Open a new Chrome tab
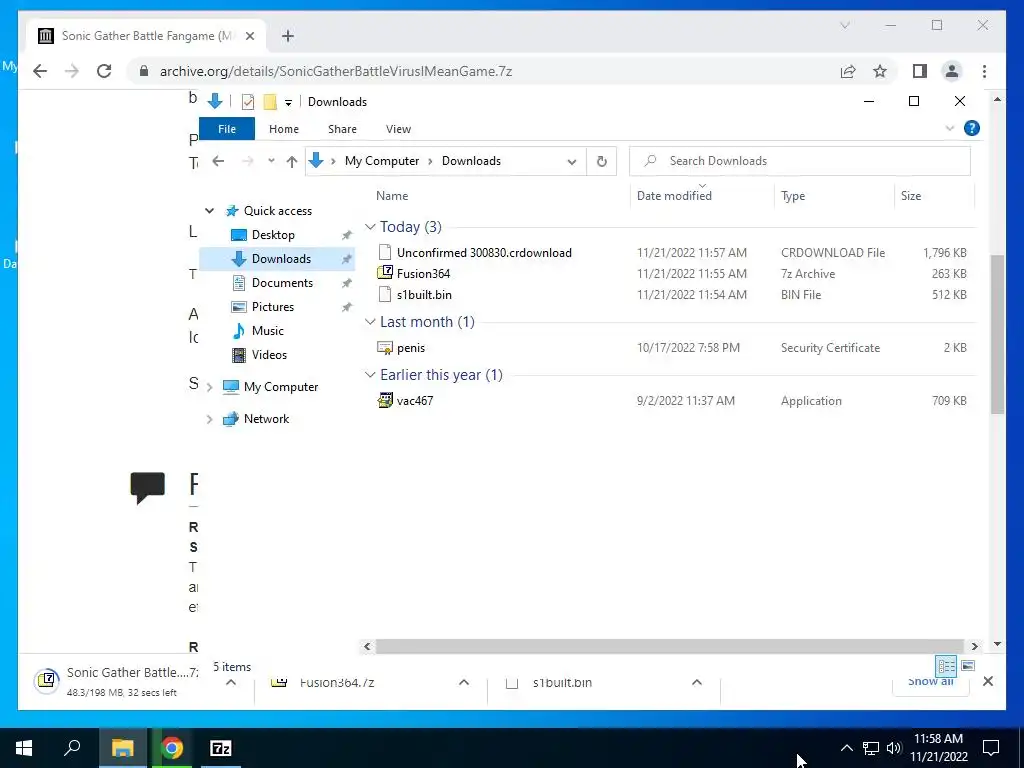The width and height of the screenshot is (1024, 768). tap(288, 36)
